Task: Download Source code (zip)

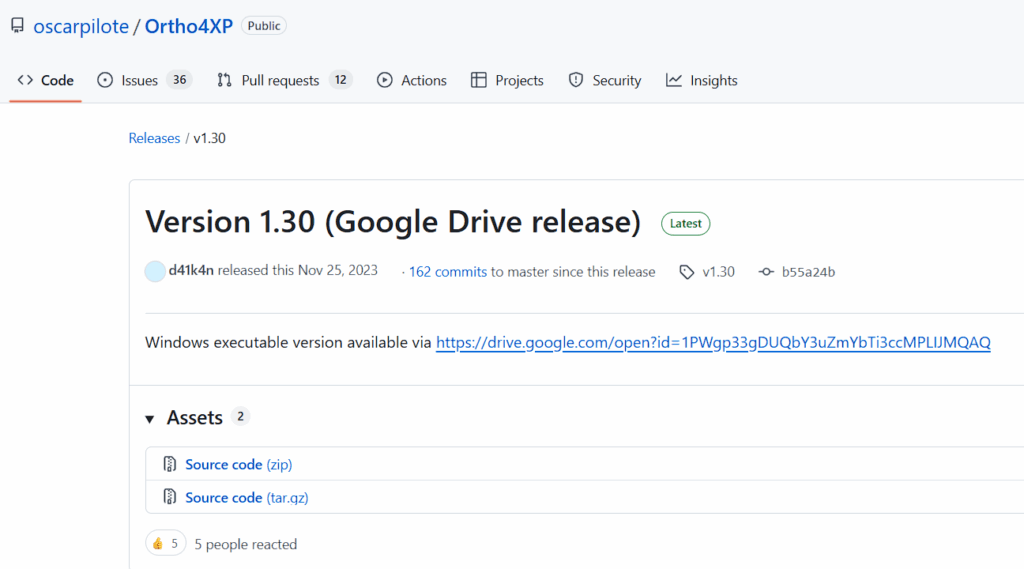Action: click(238, 464)
